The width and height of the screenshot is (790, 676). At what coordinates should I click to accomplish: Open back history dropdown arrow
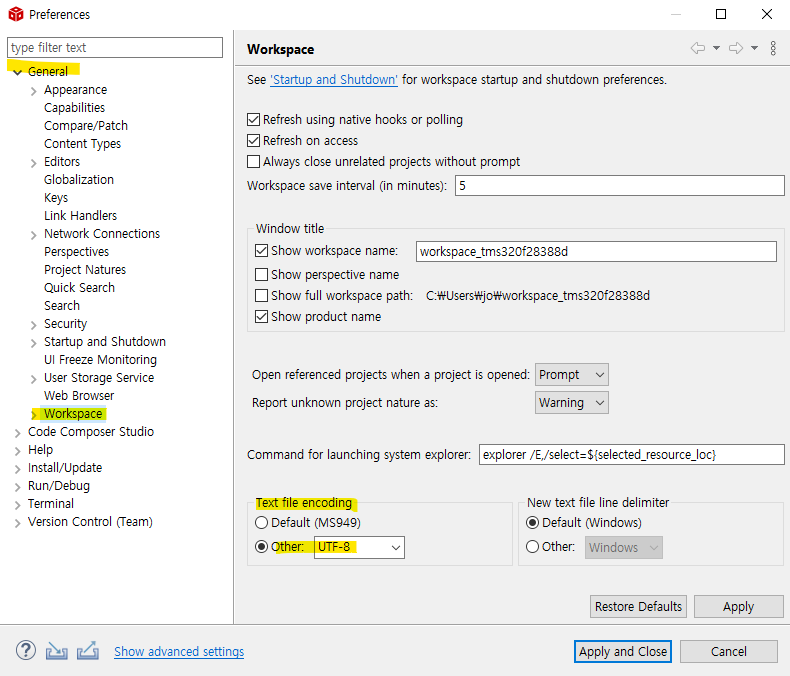pos(716,48)
